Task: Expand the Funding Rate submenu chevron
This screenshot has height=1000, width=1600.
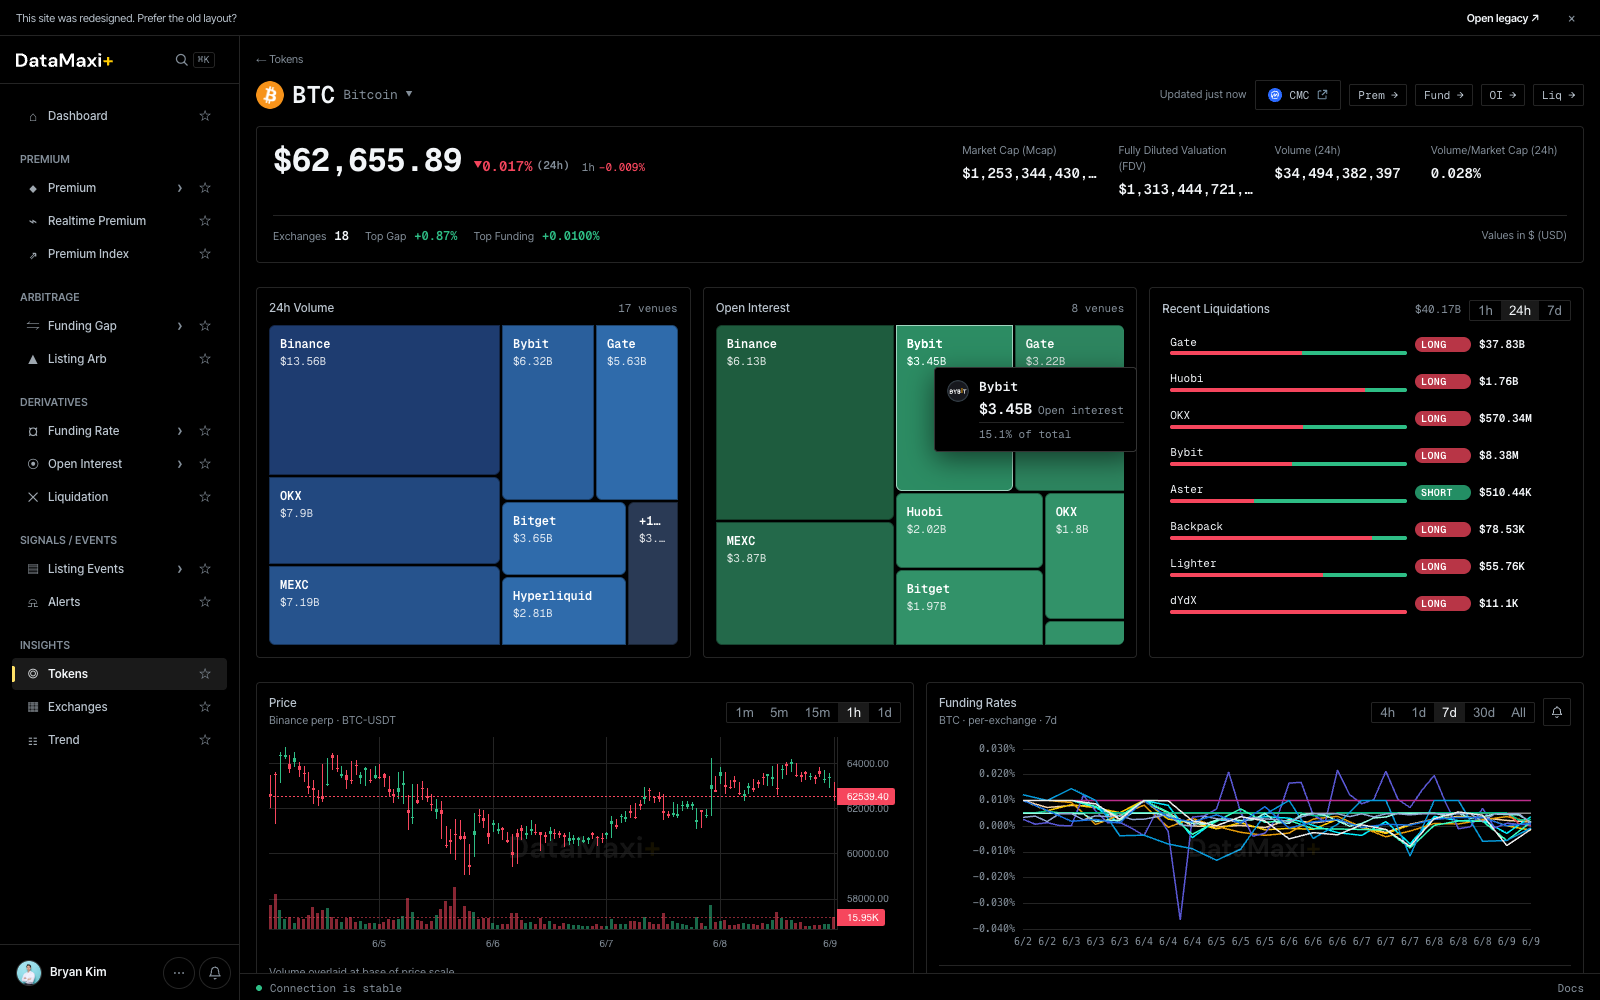Action: [x=180, y=431]
